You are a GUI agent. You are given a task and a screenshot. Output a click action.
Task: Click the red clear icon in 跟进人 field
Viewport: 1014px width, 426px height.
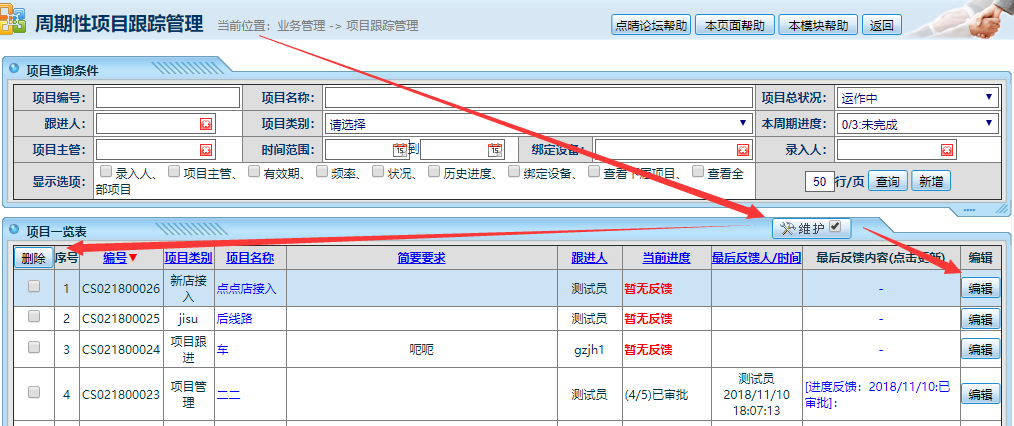coord(206,124)
